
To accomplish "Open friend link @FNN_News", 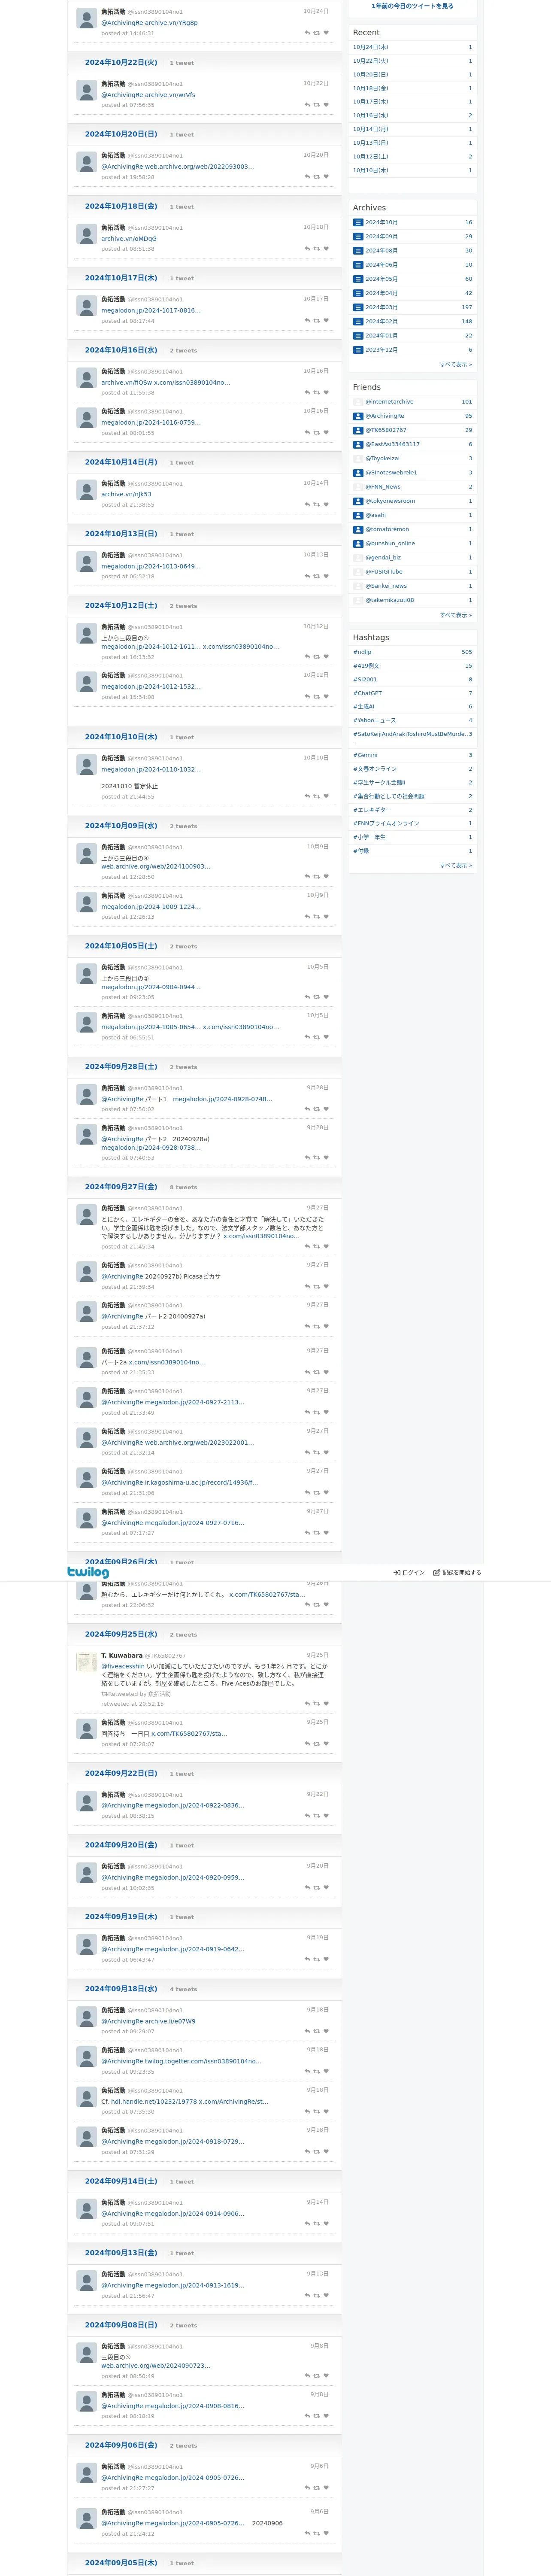I will click(383, 487).
